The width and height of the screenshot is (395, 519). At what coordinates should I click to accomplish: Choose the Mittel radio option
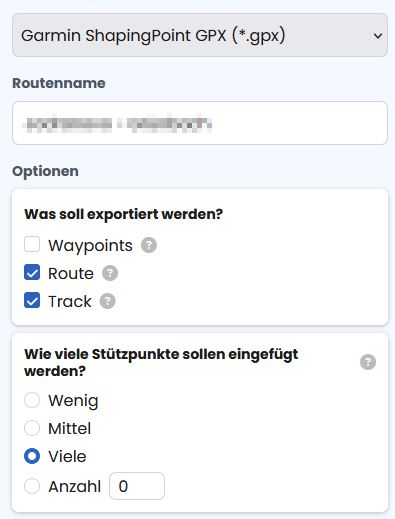[32, 428]
